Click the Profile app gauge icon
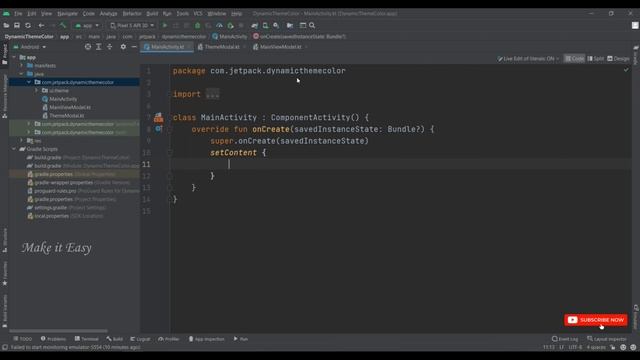 coord(219,25)
